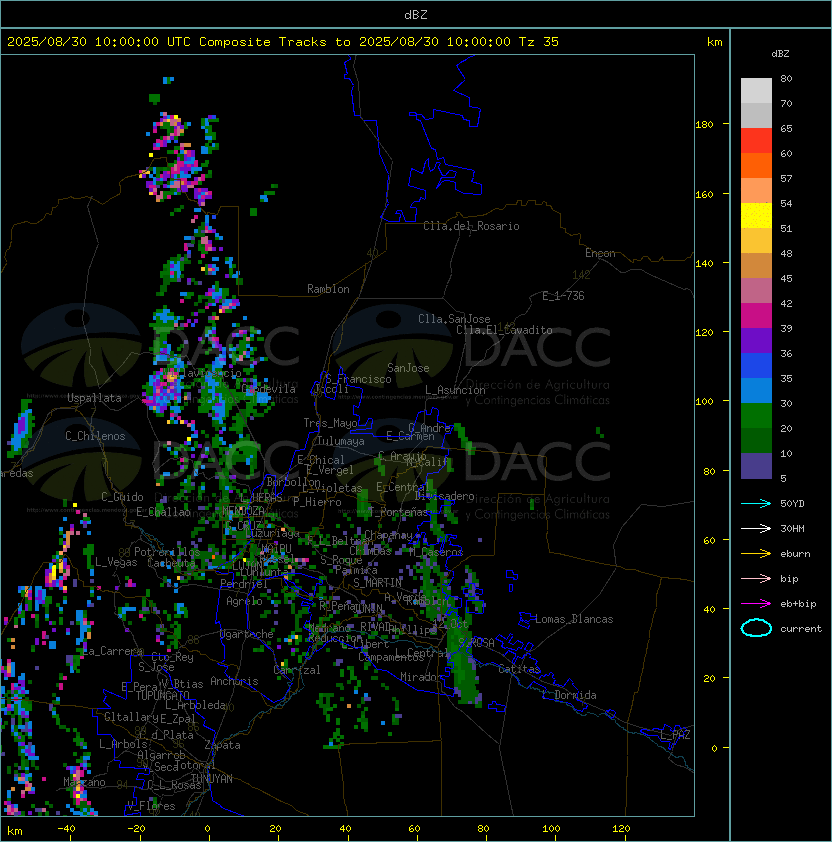Viewport: 832px width, 842px height.
Task: Click the white 30HM arrow icon
Action: pyautogui.click(x=756, y=529)
